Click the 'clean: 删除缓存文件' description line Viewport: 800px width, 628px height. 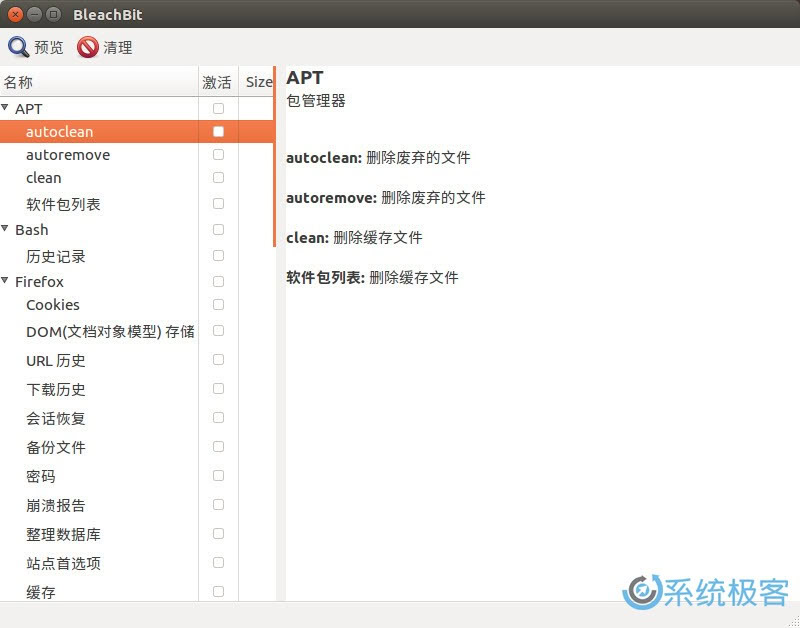click(x=354, y=237)
